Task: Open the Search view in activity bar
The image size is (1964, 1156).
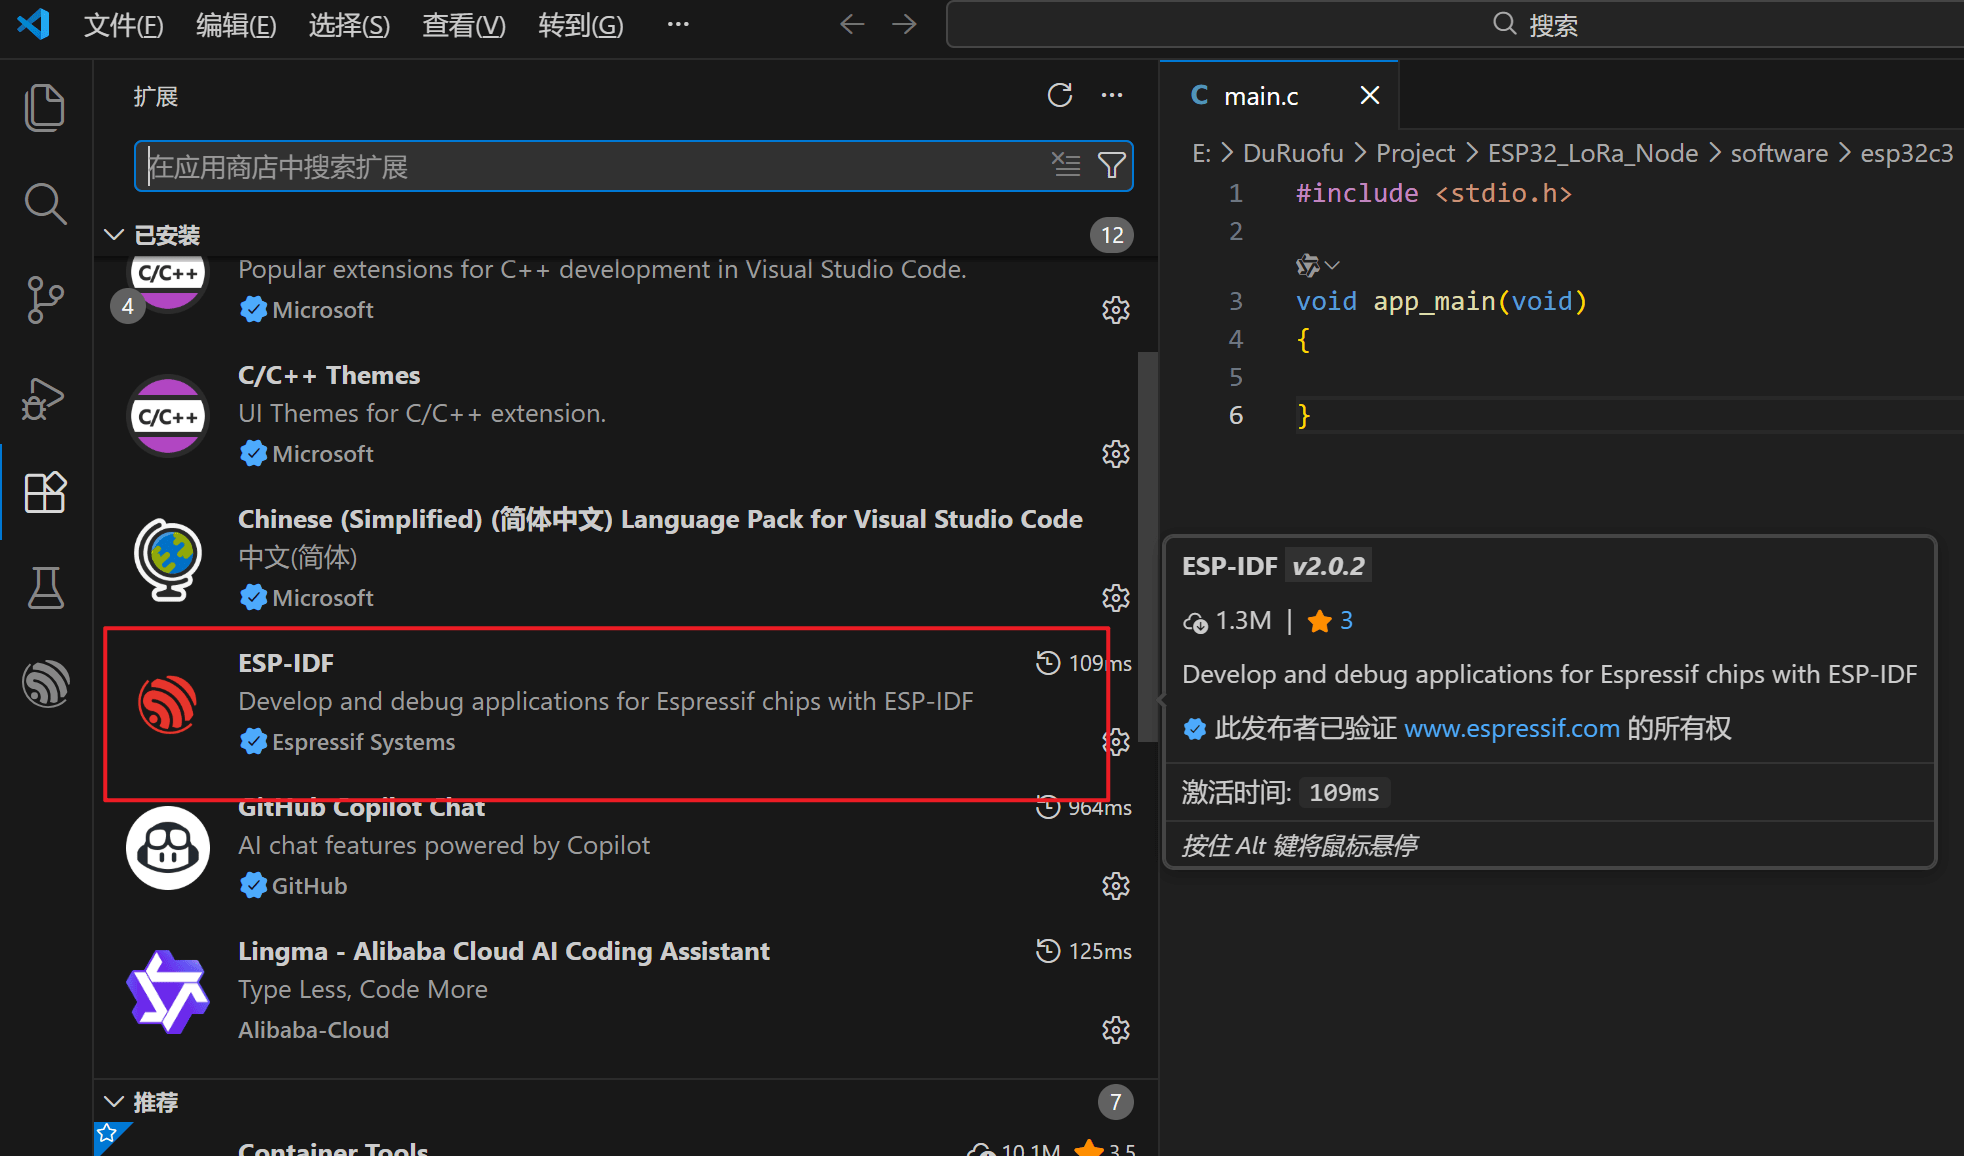Action: pyautogui.click(x=45, y=204)
